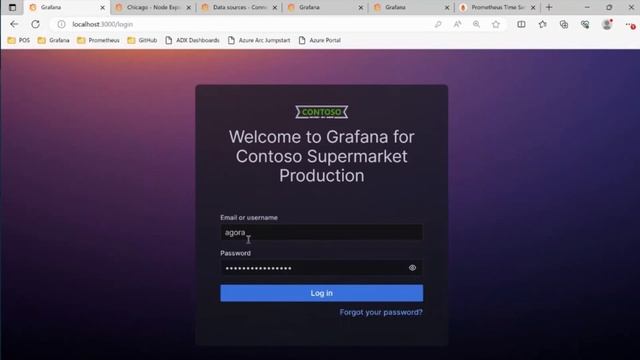The image size is (640, 360).
Task: Click the browser back arrow
Action: tap(14, 24)
